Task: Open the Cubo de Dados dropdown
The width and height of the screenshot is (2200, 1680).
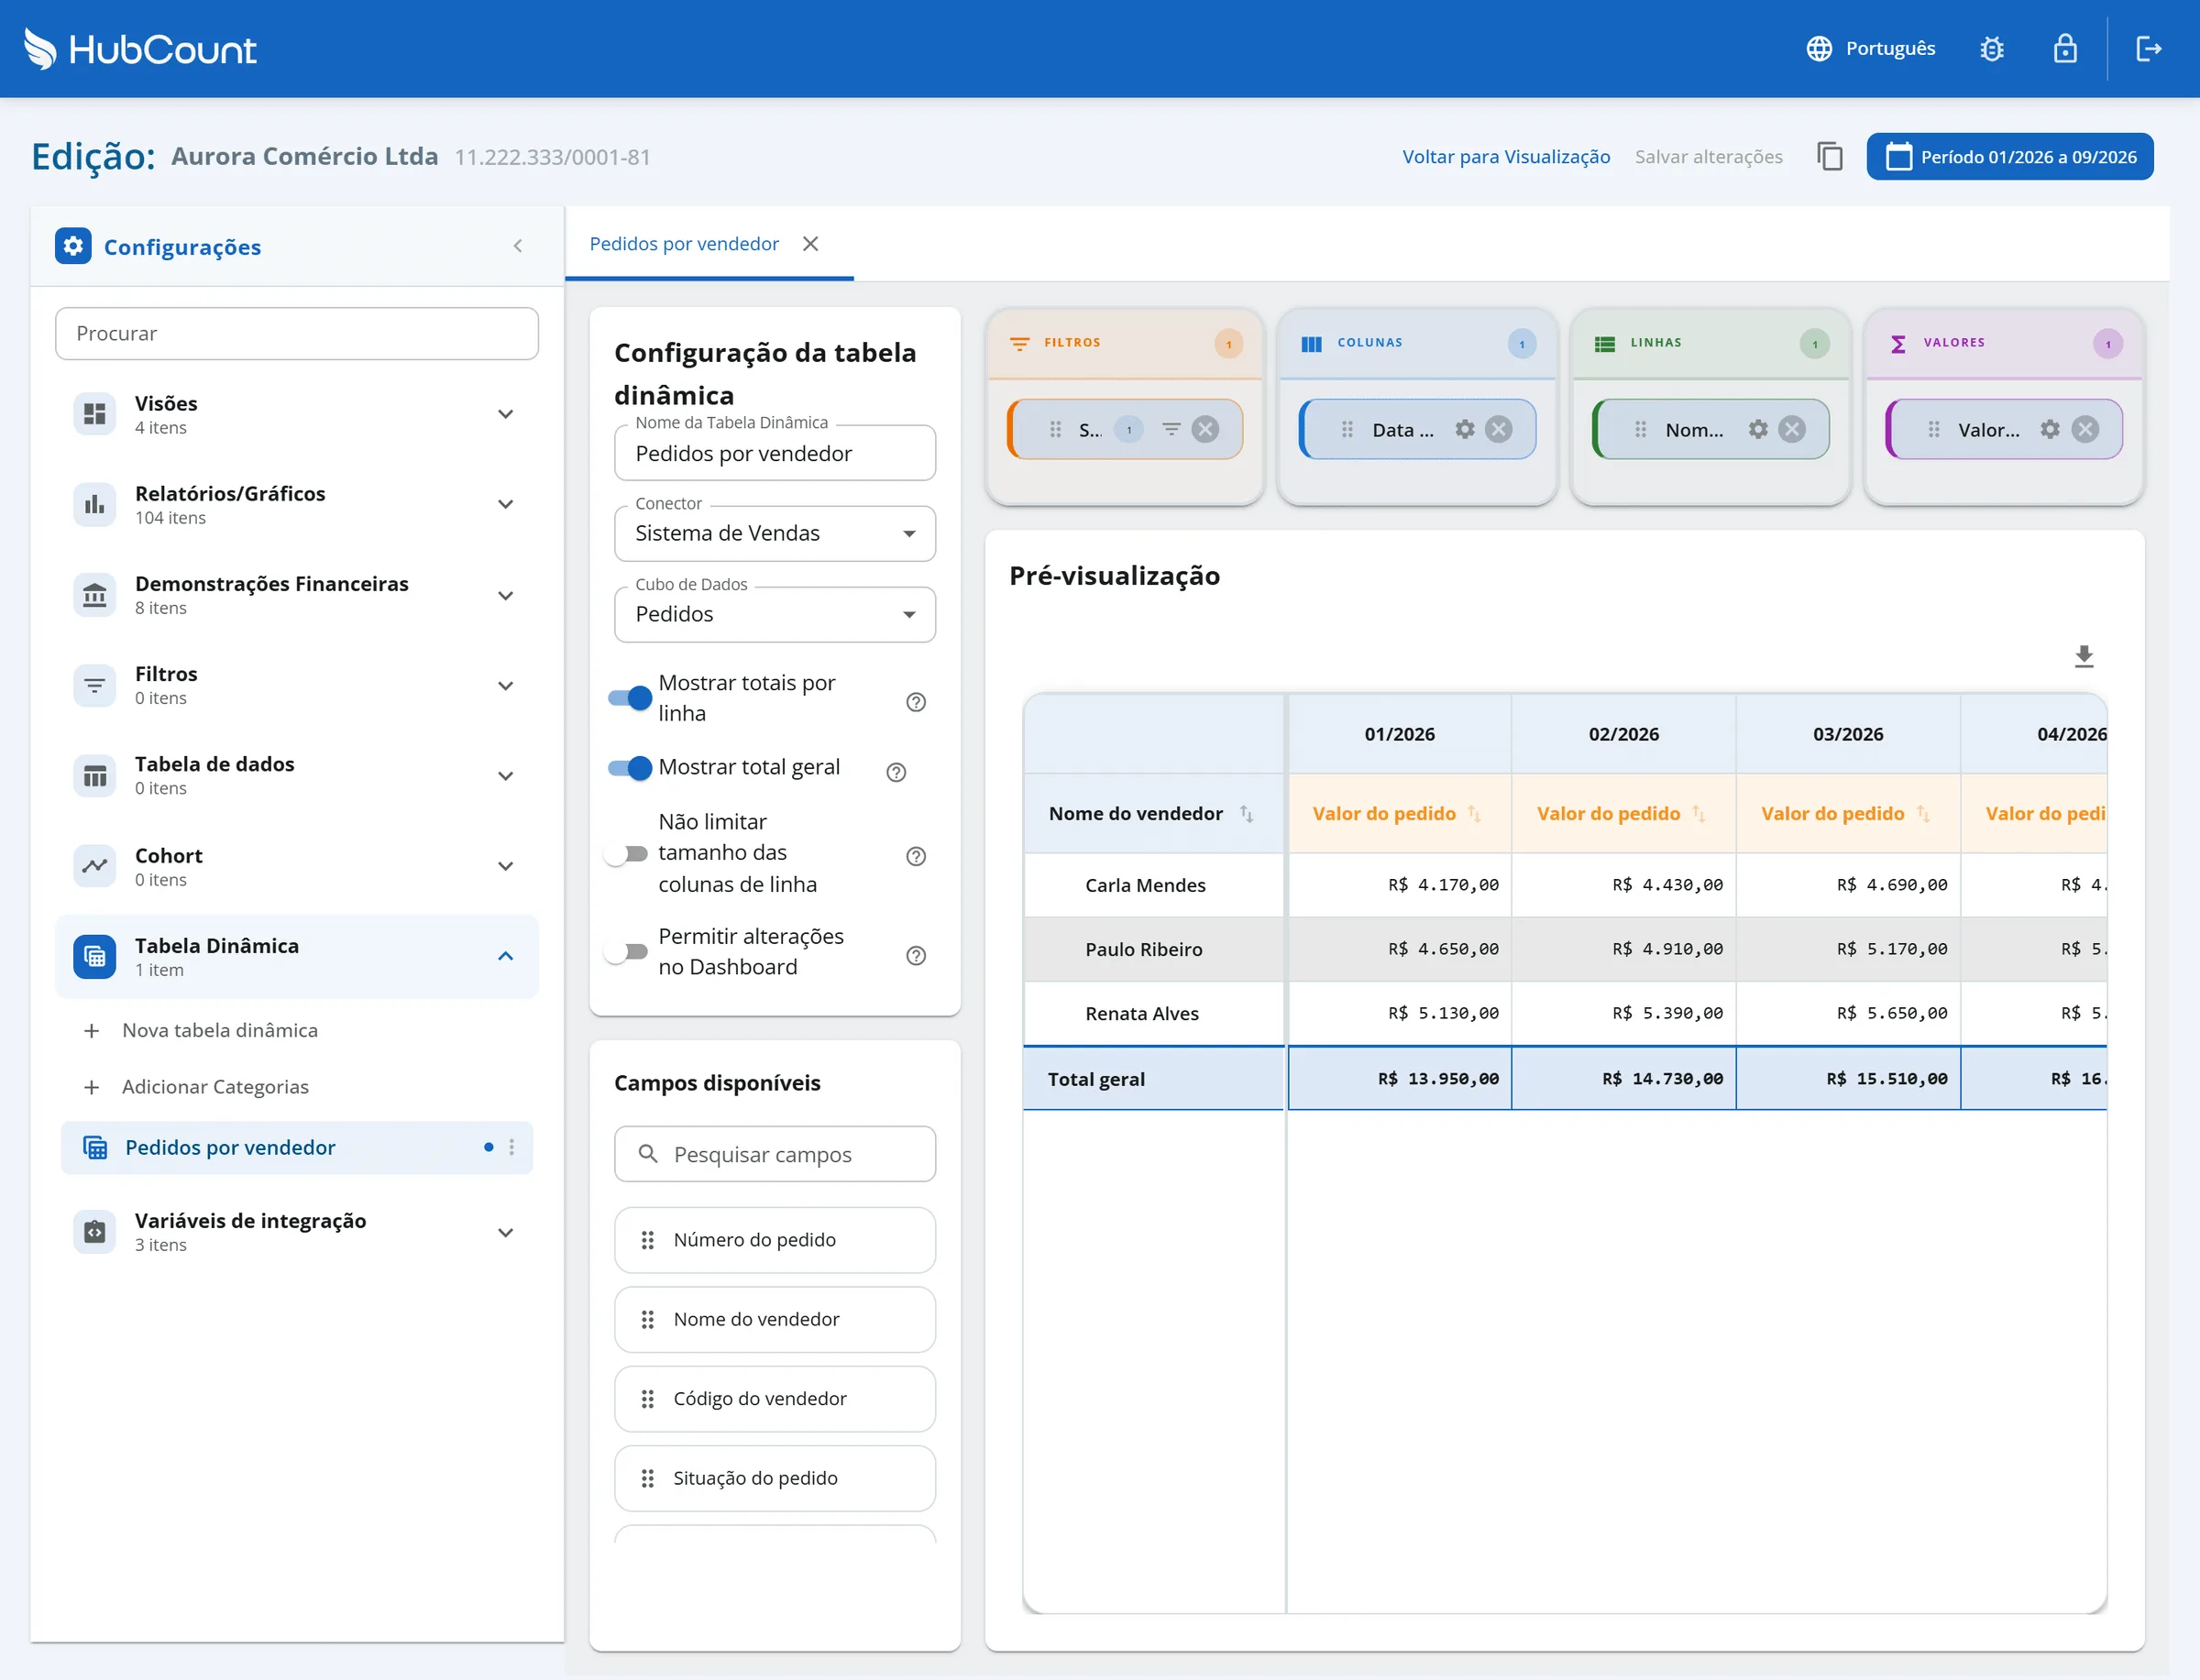Action: click(x=774, y=614)
